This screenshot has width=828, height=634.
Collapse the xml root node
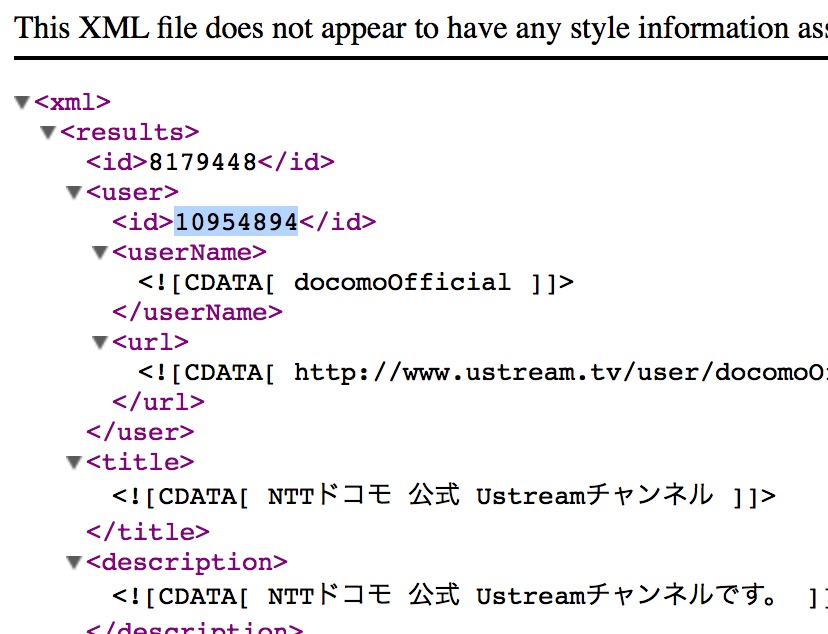tap(22, 102)
